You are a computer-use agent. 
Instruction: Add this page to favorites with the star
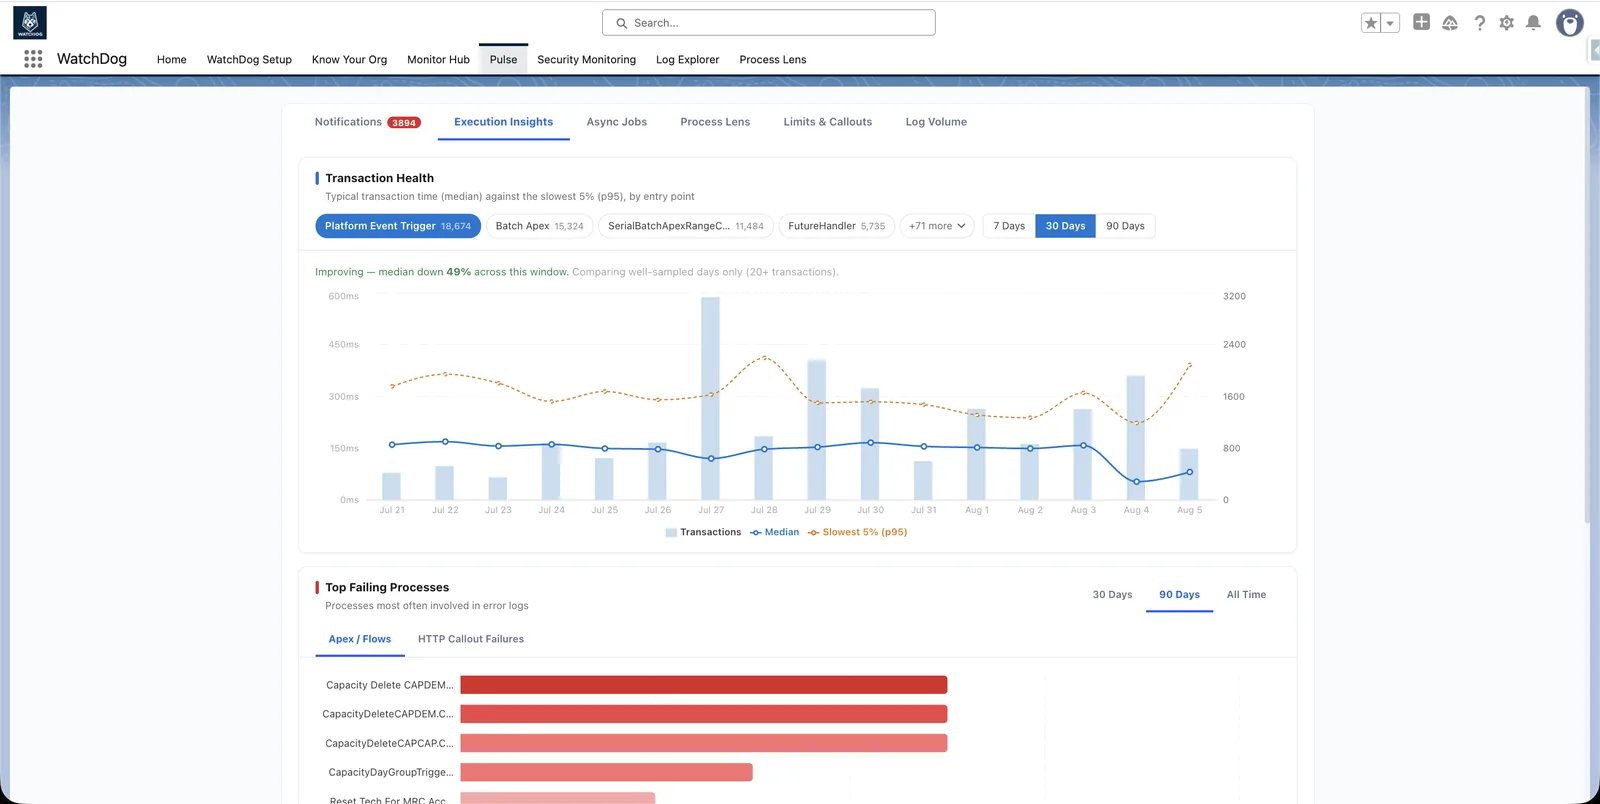click(1371, 23)
